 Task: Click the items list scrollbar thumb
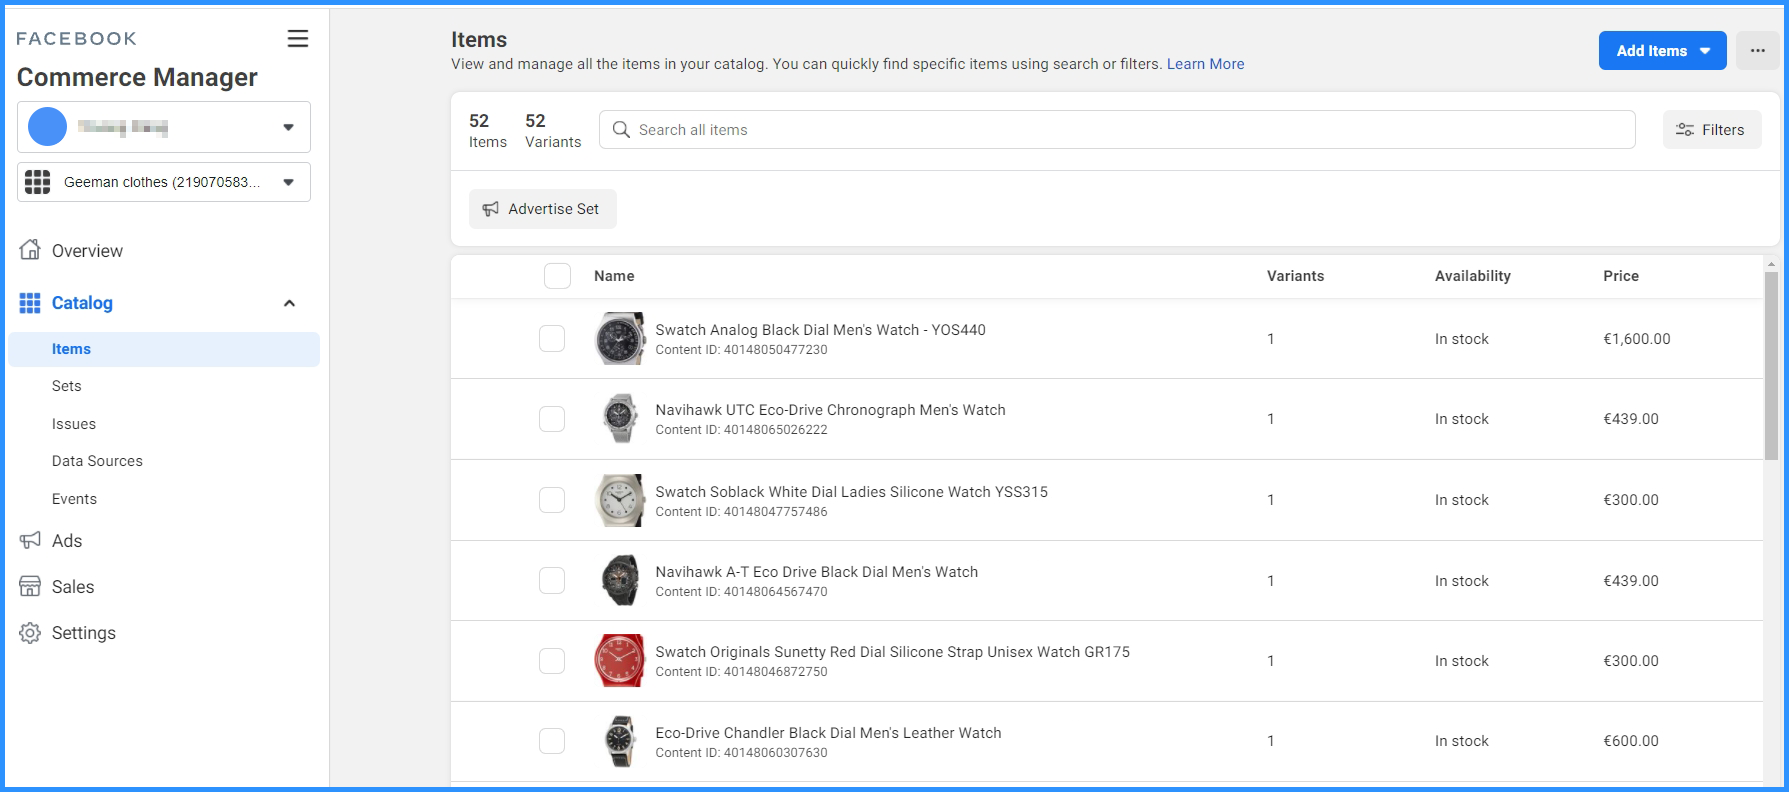click(x=1771, y=366)
